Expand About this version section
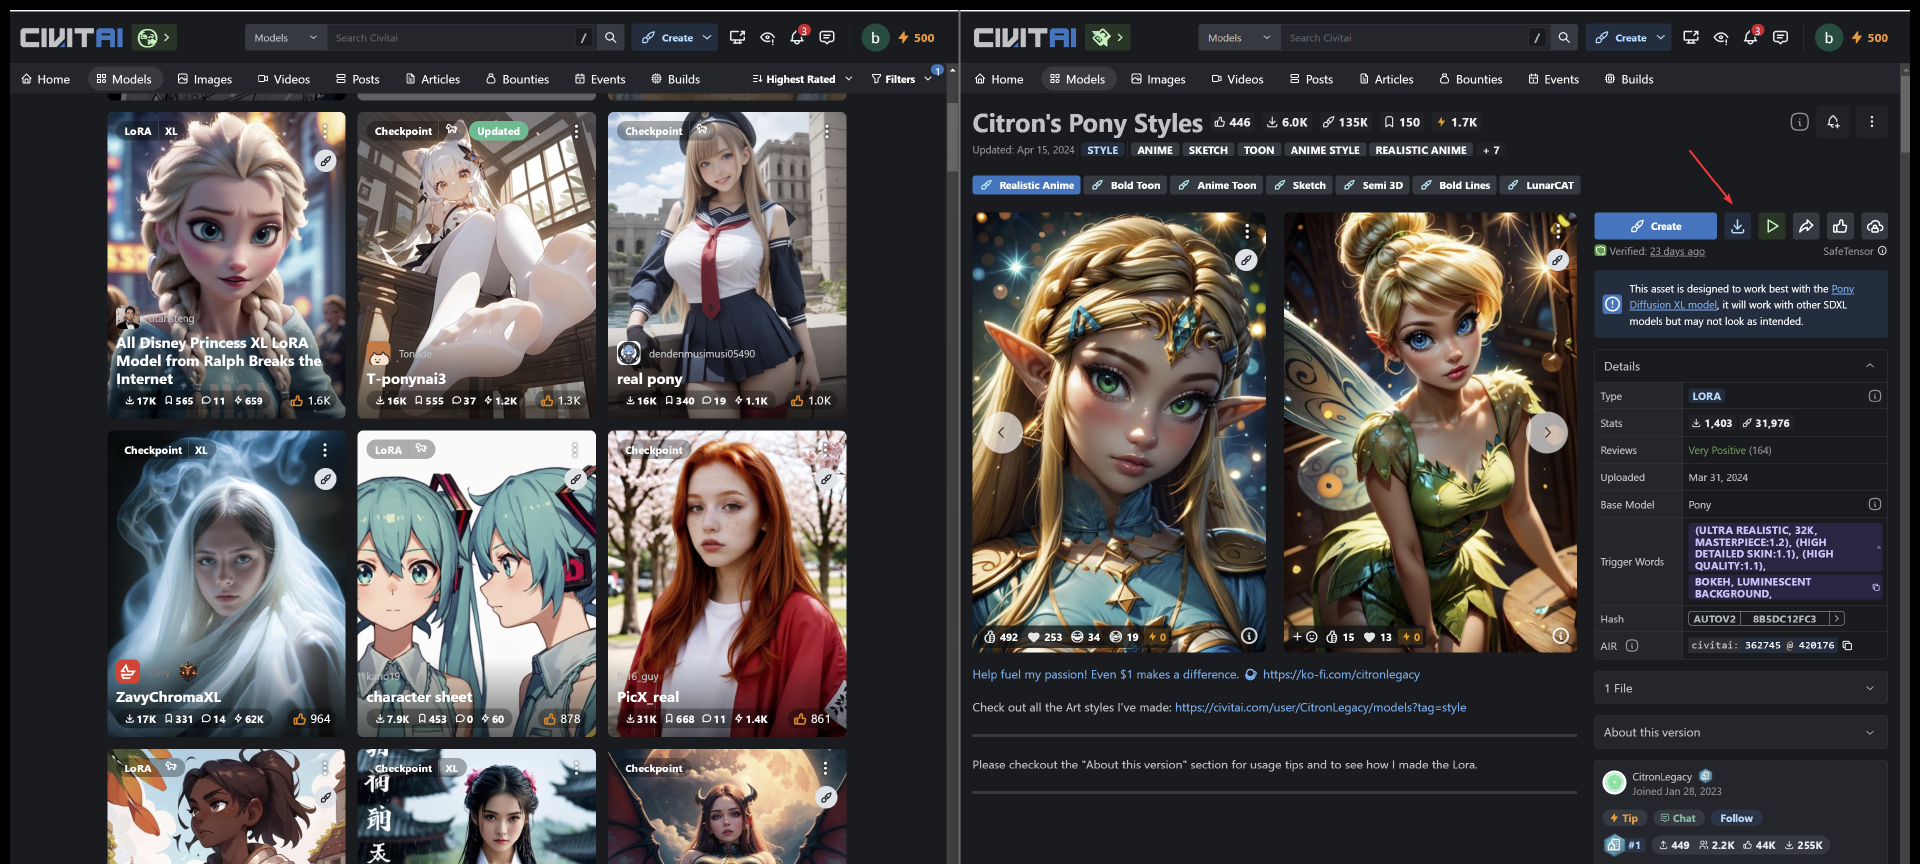Screen dimensions: 1920x864 point(1740,732)
